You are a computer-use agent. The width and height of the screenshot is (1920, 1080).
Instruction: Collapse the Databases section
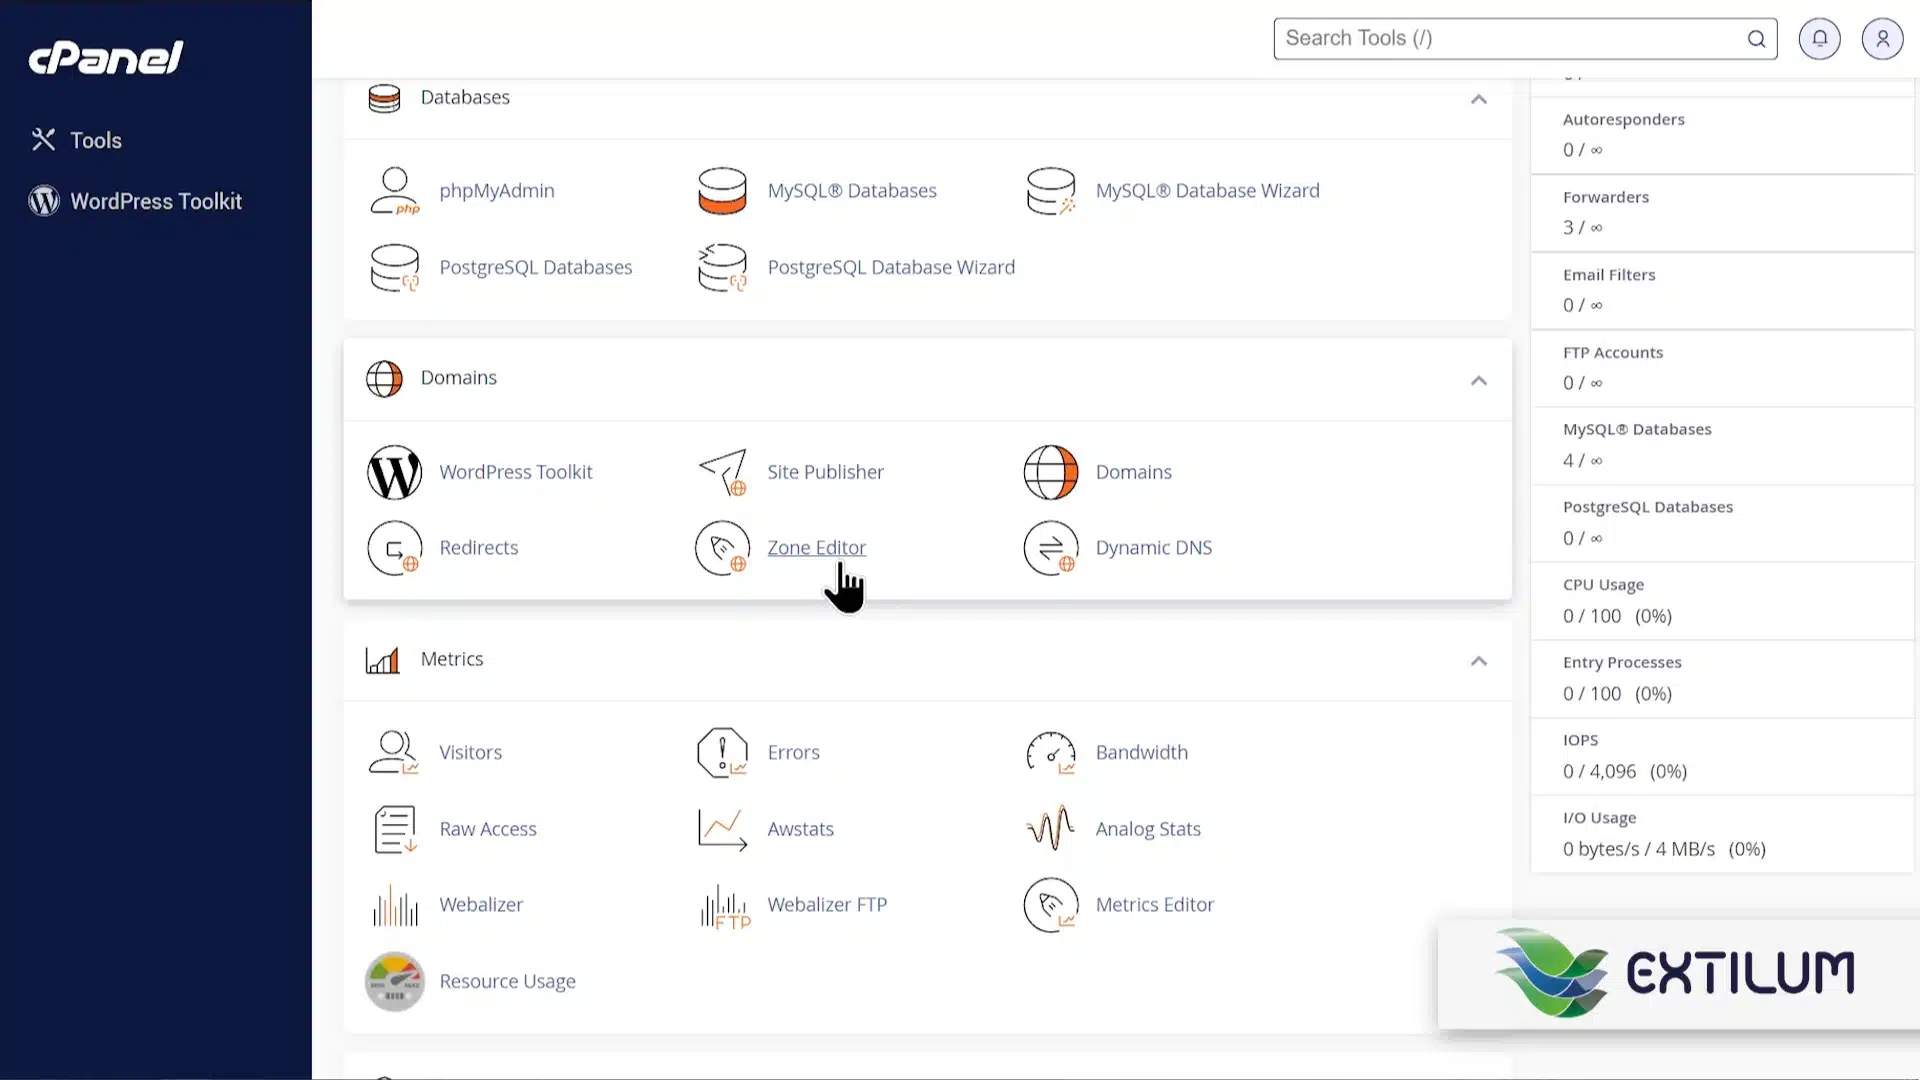point(1479,99)
